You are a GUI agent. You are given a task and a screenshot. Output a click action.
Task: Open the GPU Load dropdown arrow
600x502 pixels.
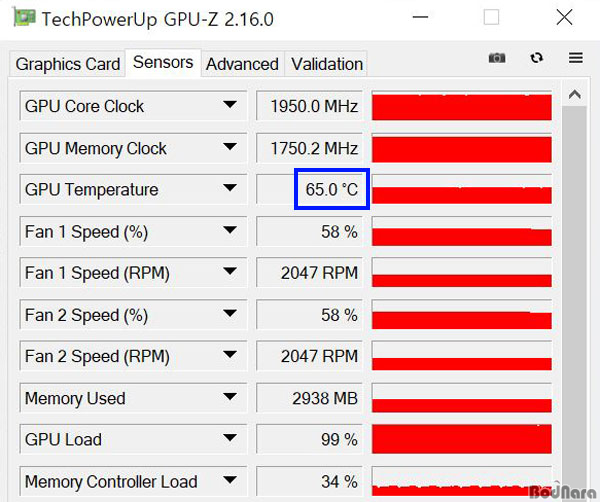pyautogui.click(x=230, y=439)
